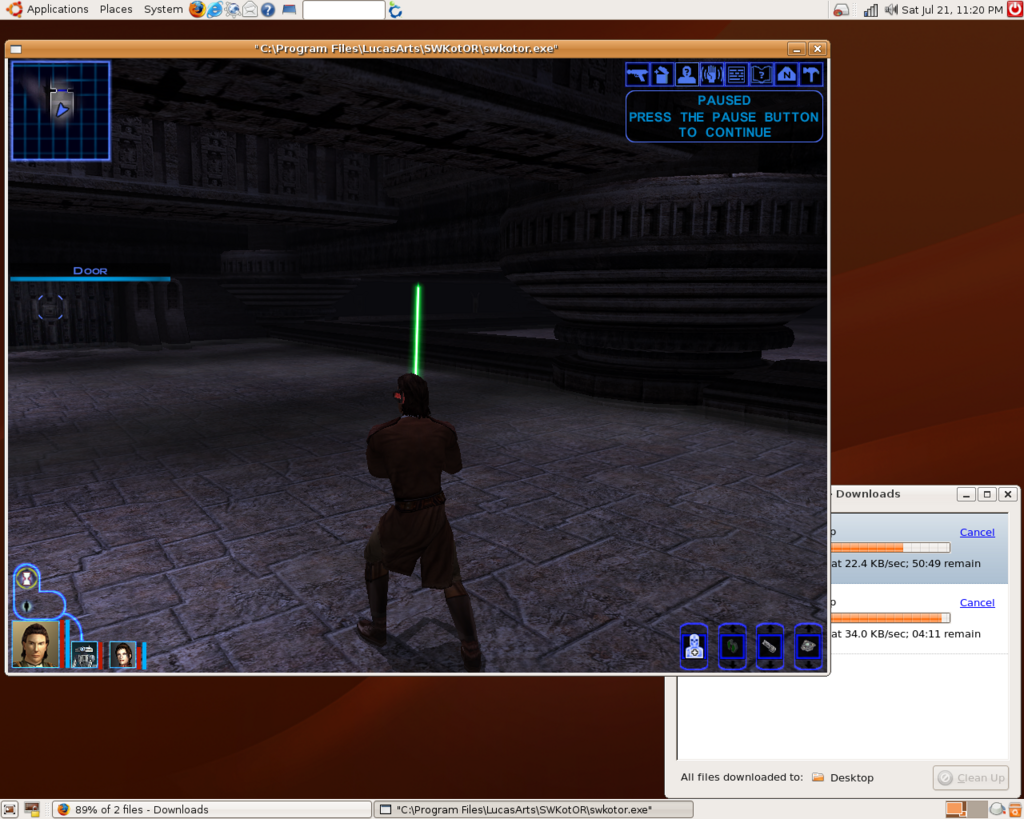
Task: Use the second quick slot with green item
Action: 732,647
